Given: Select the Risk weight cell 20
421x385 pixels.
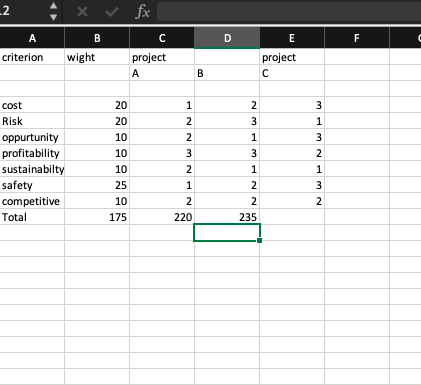Looking at the screenshot, I should coord(97,121).
